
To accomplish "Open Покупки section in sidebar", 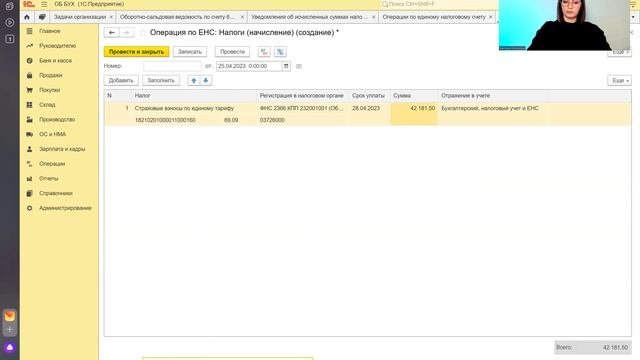I will 49,90.
